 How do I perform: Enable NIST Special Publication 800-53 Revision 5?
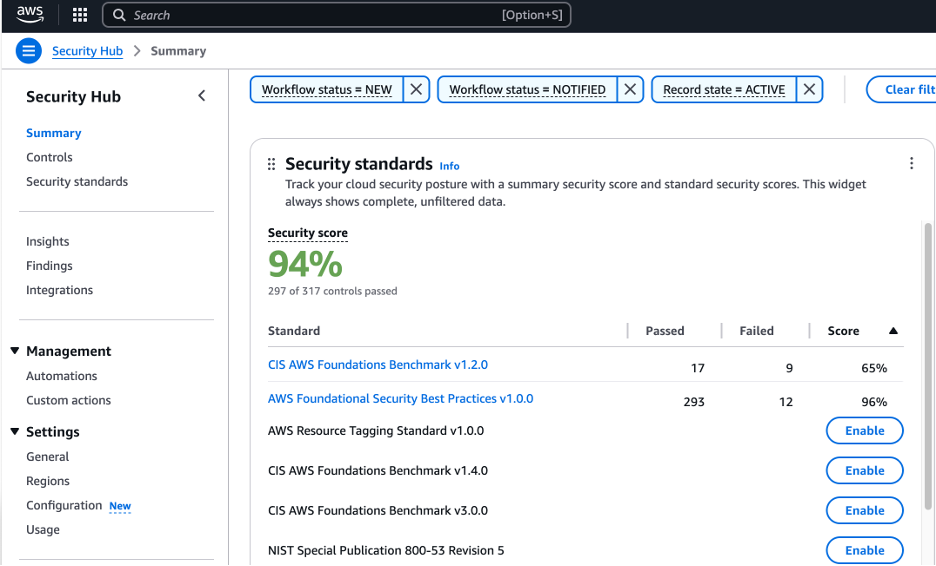click(864, 550)
